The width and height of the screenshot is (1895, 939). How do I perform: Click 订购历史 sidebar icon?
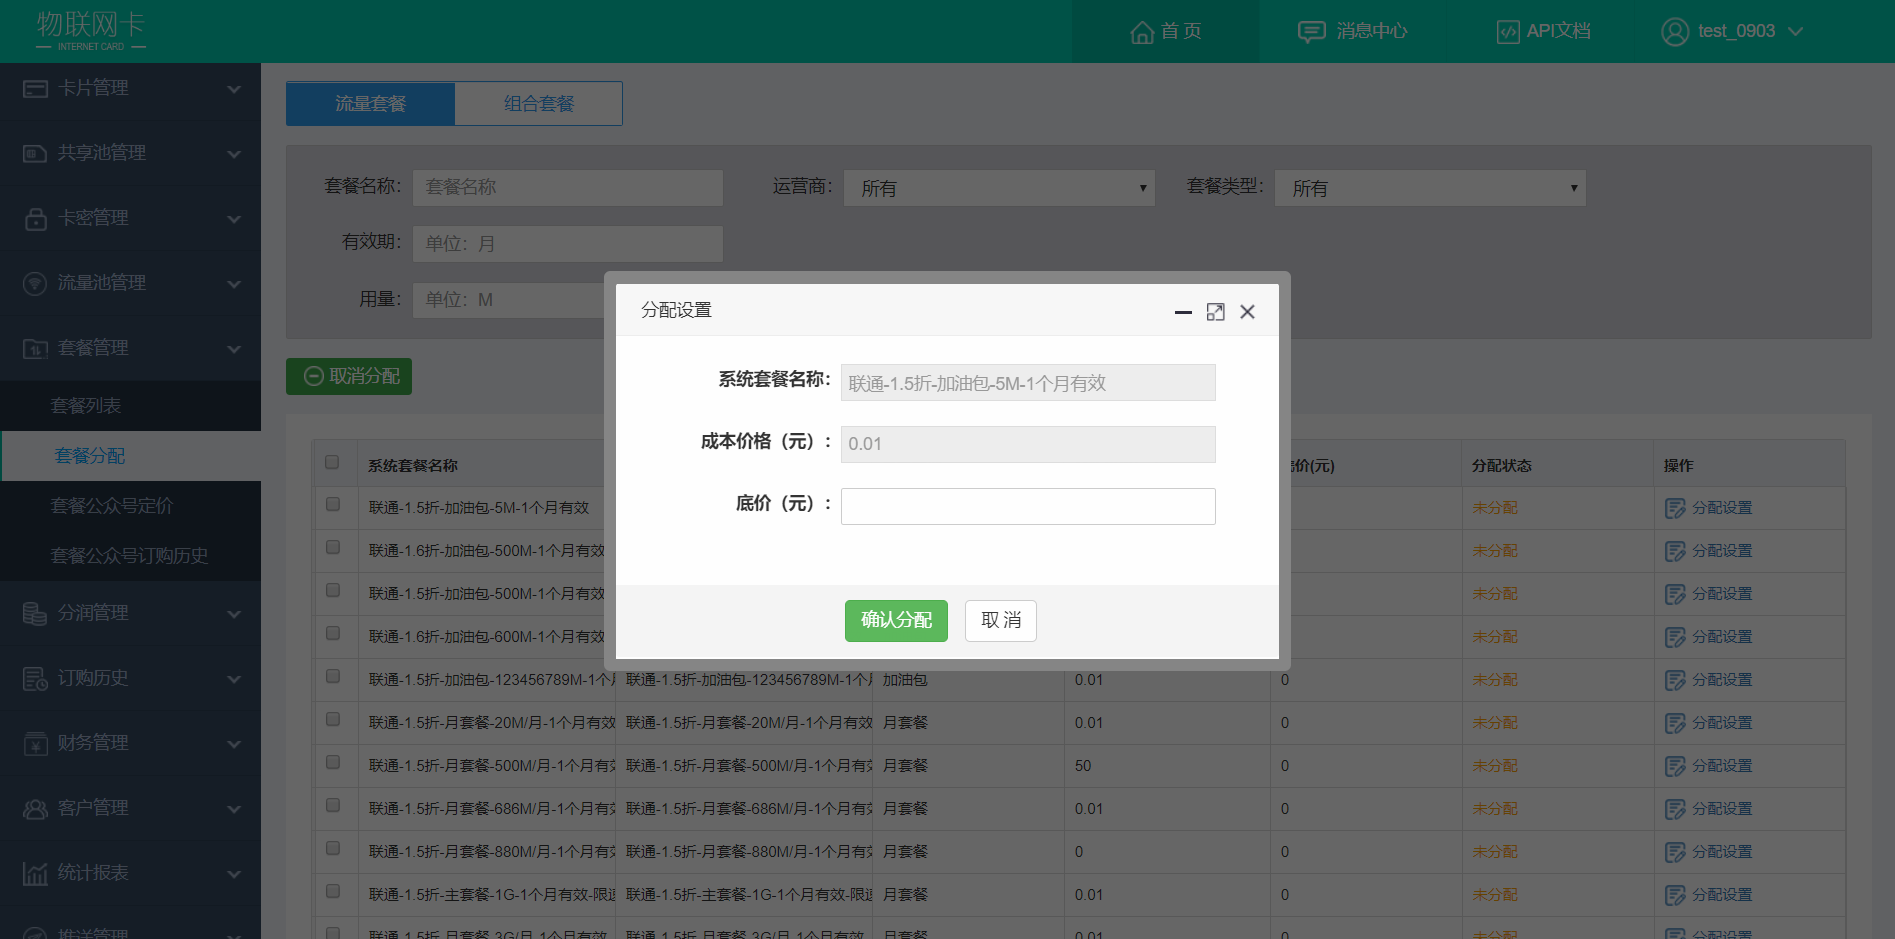point(35,679)
